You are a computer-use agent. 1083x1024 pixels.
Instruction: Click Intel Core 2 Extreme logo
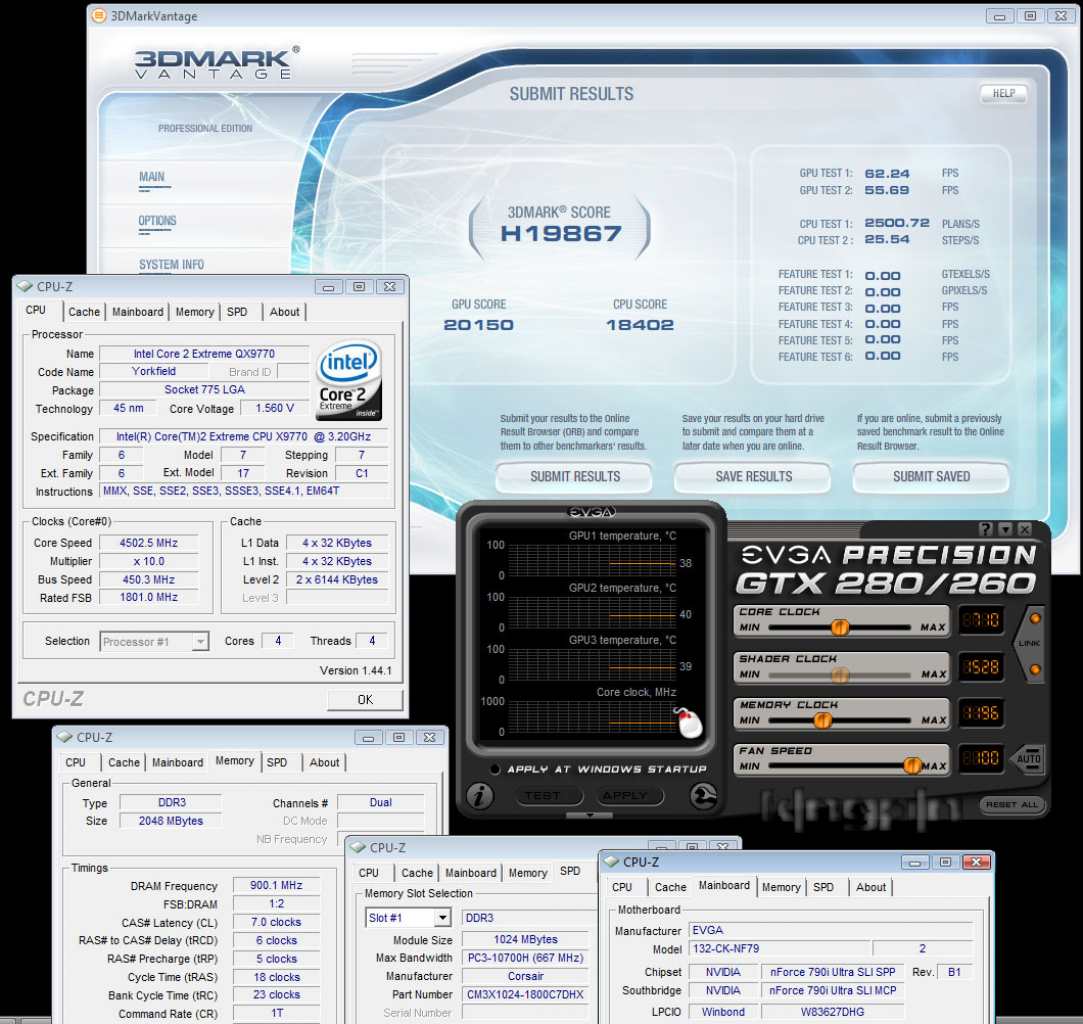point(349,380)
